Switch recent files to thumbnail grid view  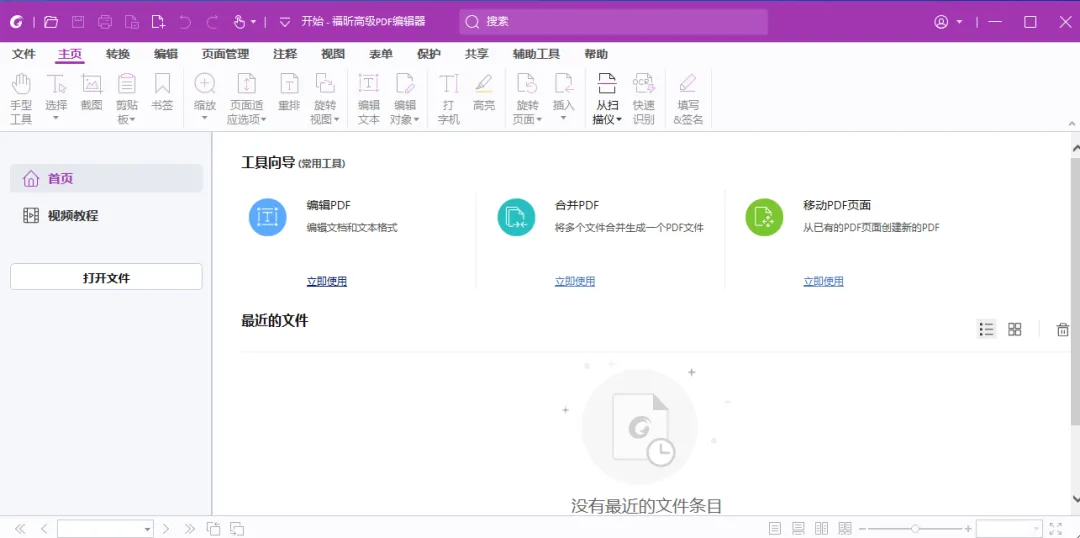pyautogui.click(x=1015, y=329)
